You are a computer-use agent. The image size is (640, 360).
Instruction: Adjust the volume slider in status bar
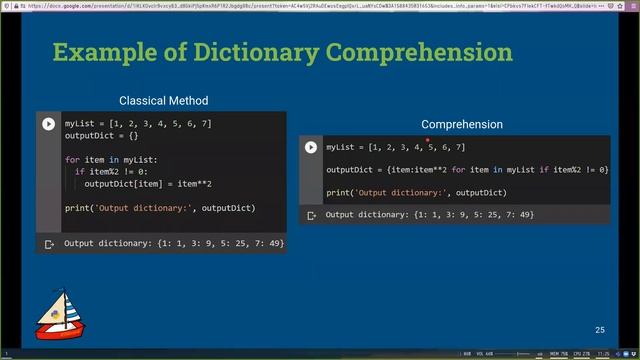tap(513, 354)
